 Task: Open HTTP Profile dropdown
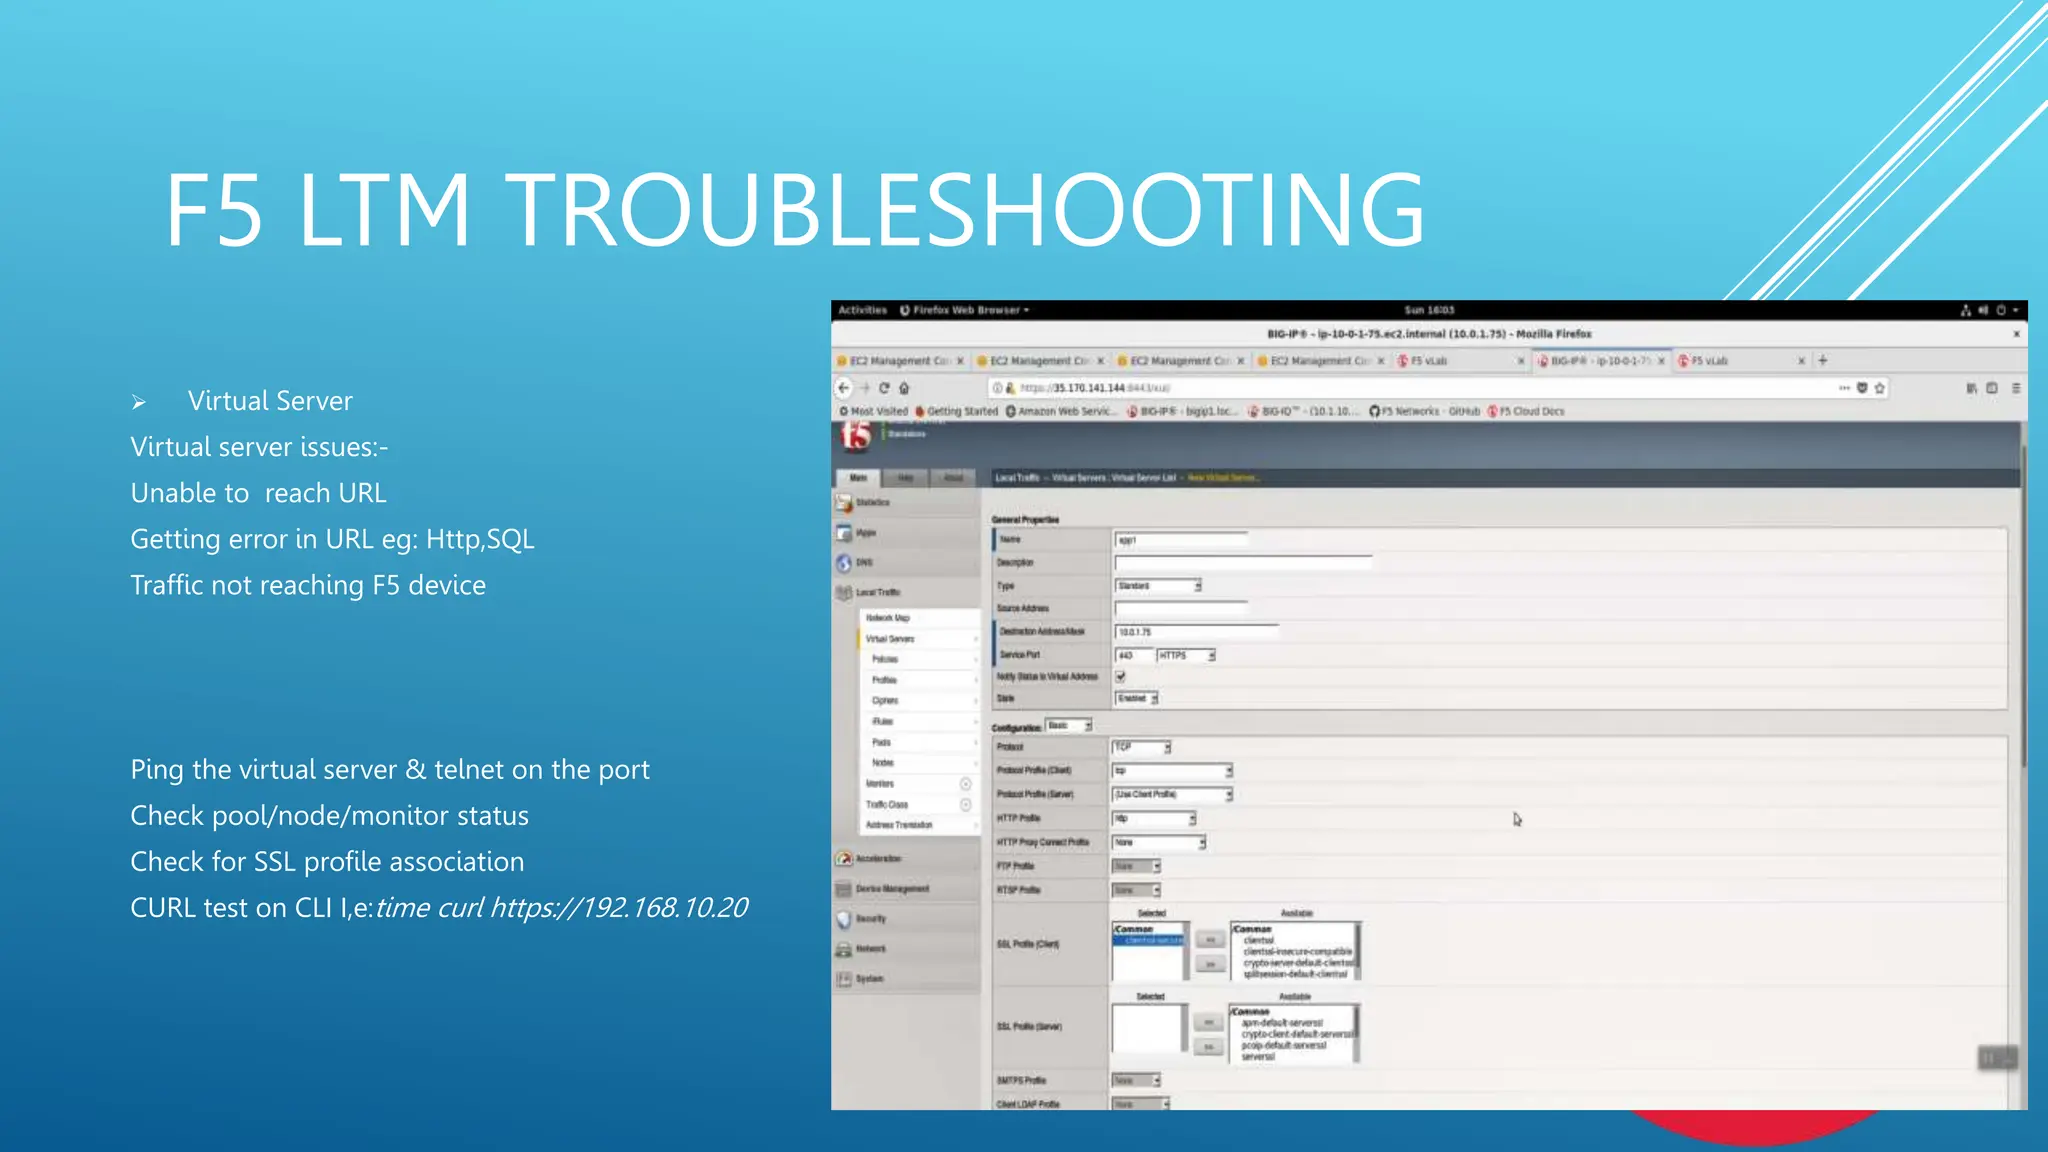1155,819
